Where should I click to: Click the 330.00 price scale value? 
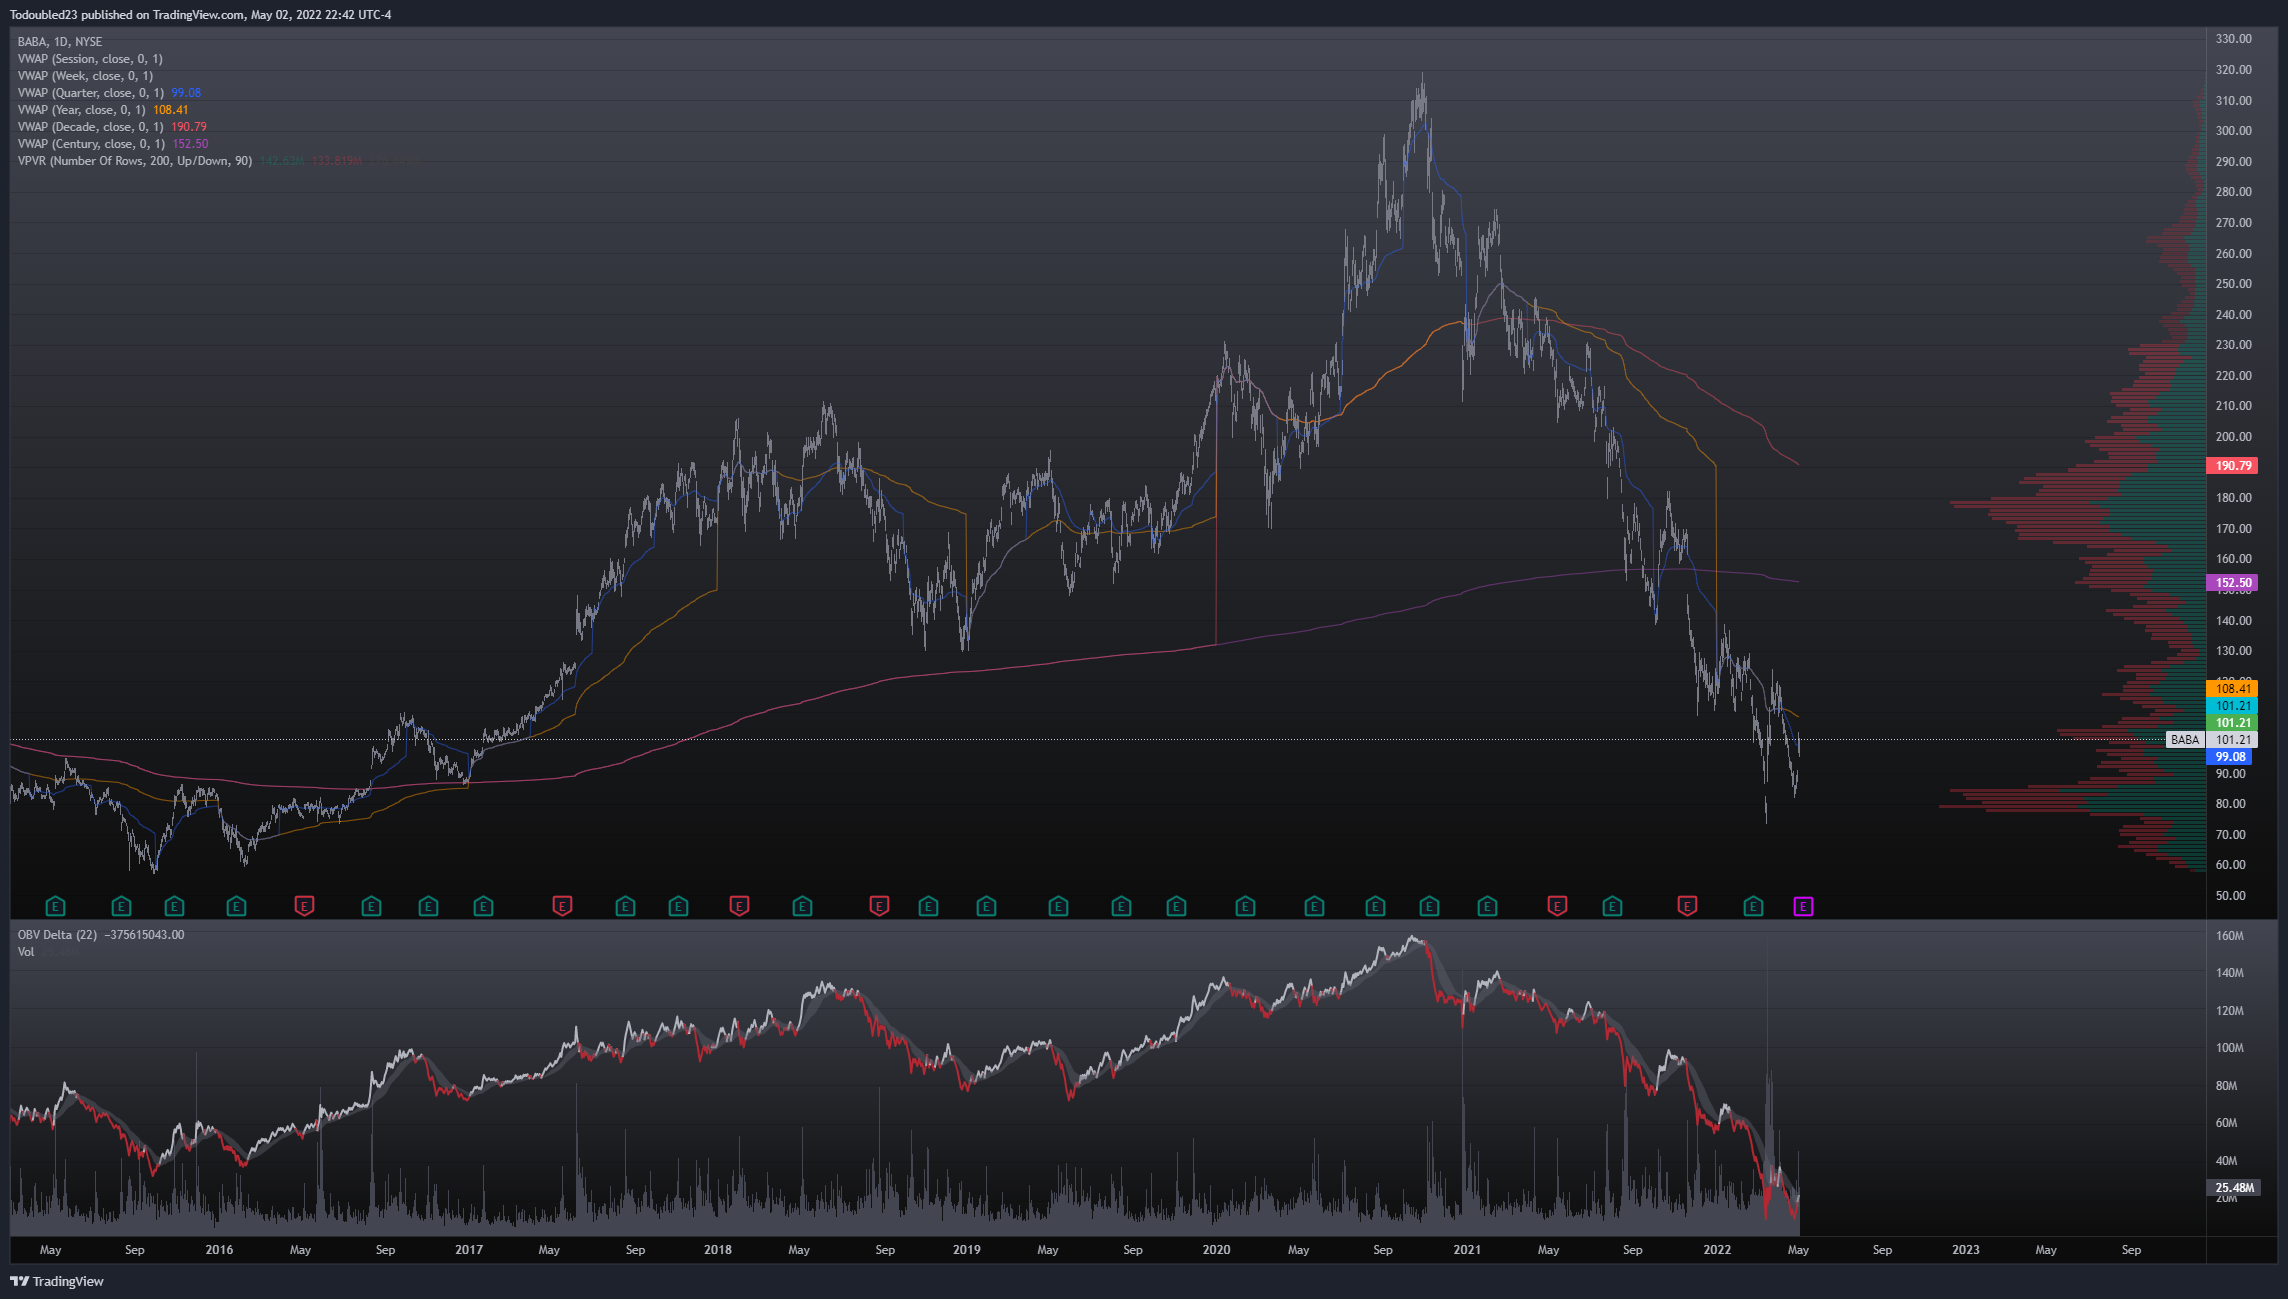click(2234, 39)
